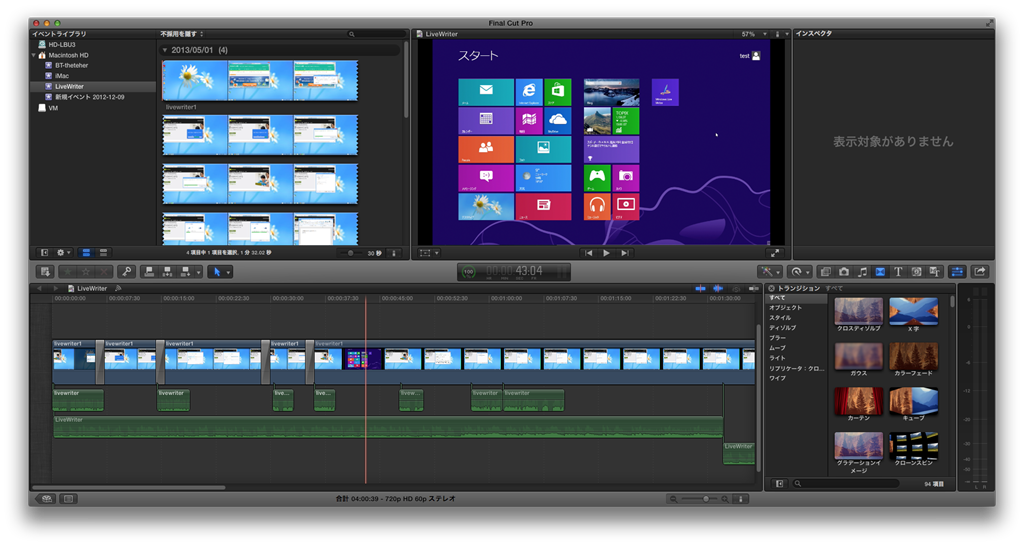Image resolution: width=1024 pixels, height=546 pixels.
Task: Open the themes browser icon
Action: point(935,272)
